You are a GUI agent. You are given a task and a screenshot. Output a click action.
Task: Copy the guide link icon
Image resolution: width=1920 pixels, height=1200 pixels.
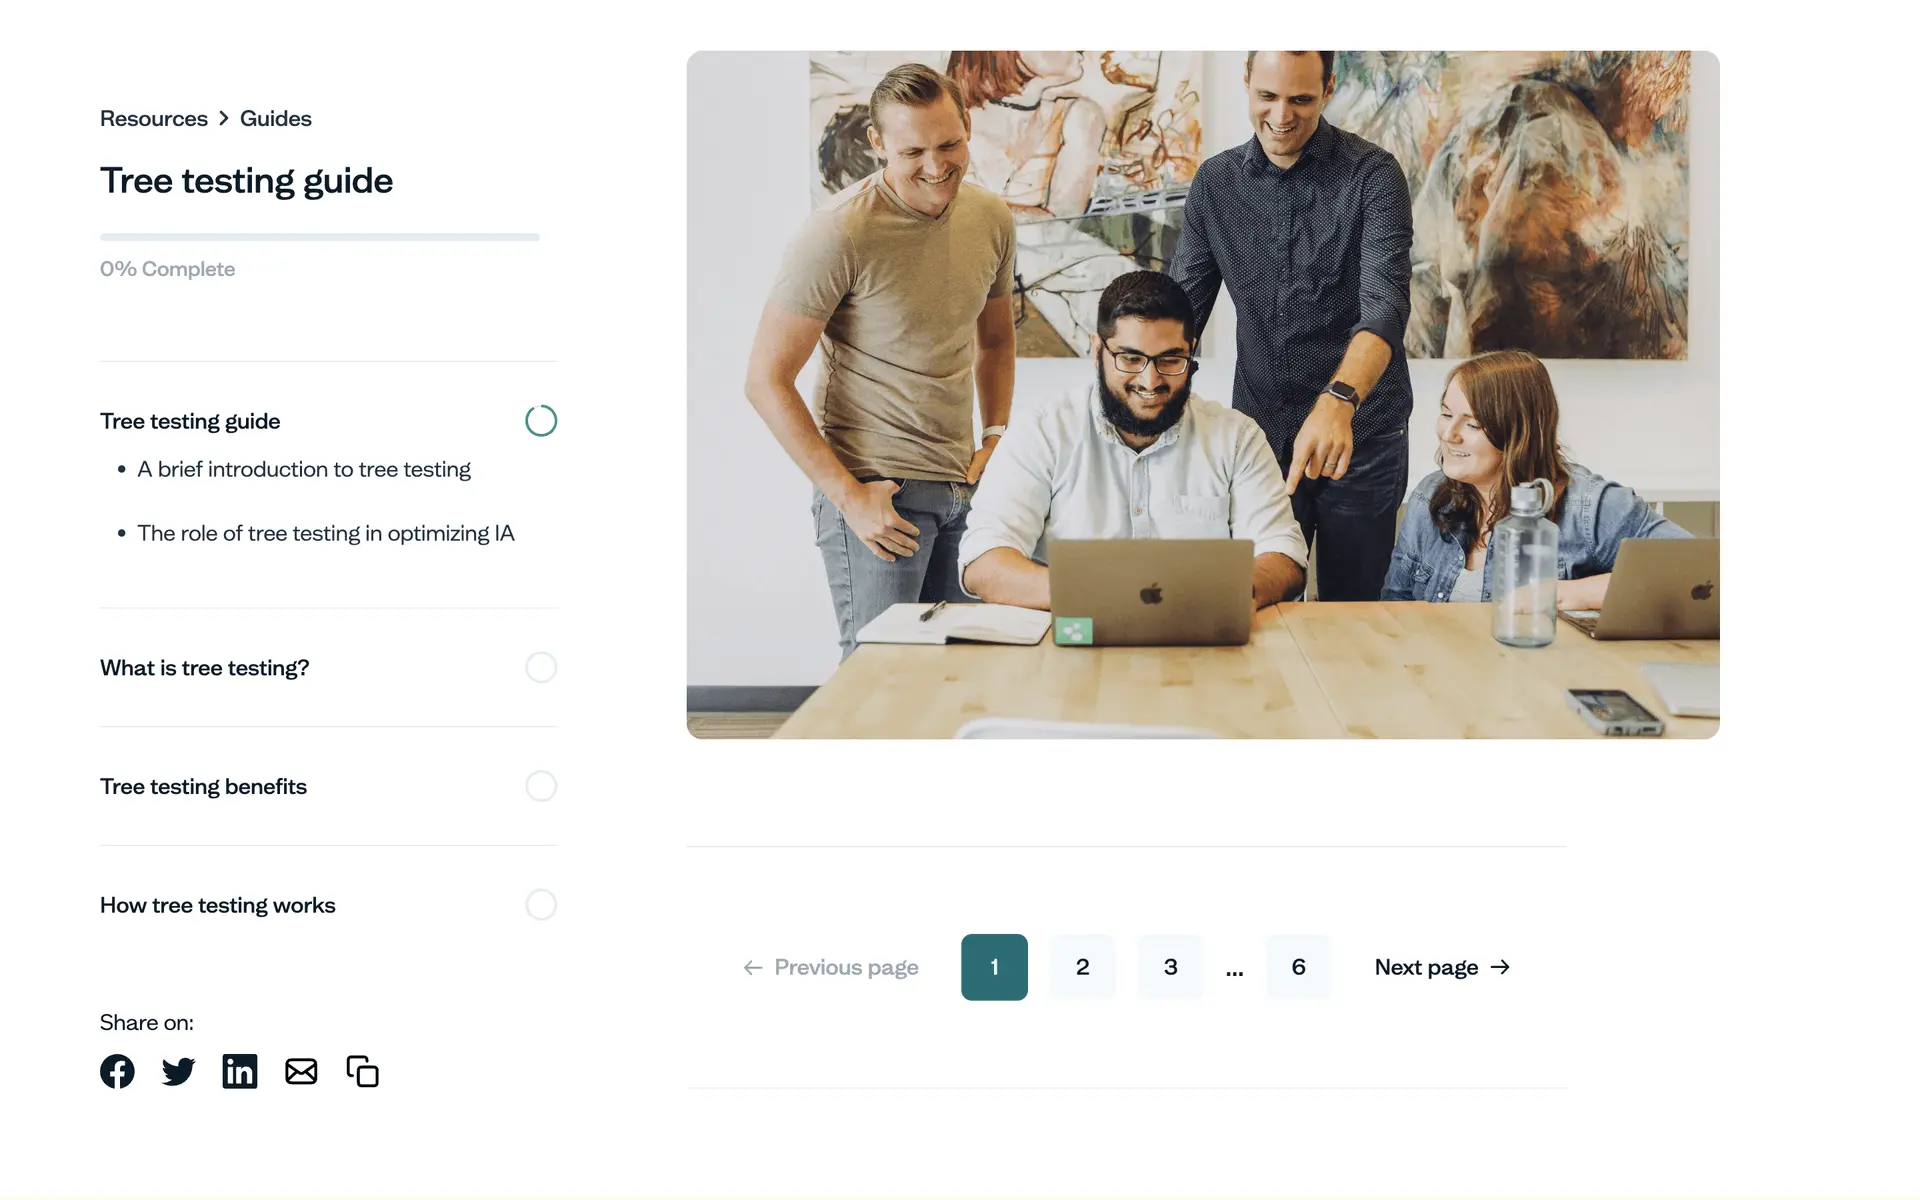click(x=362, y=1071)
